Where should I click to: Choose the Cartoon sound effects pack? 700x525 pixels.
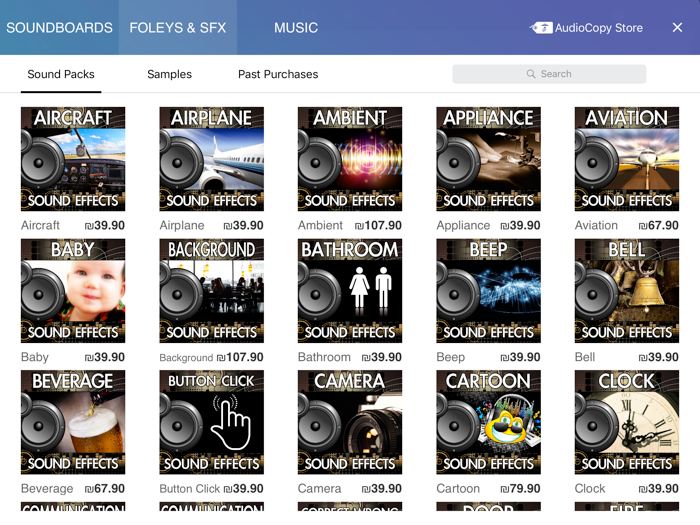[488, 422]
